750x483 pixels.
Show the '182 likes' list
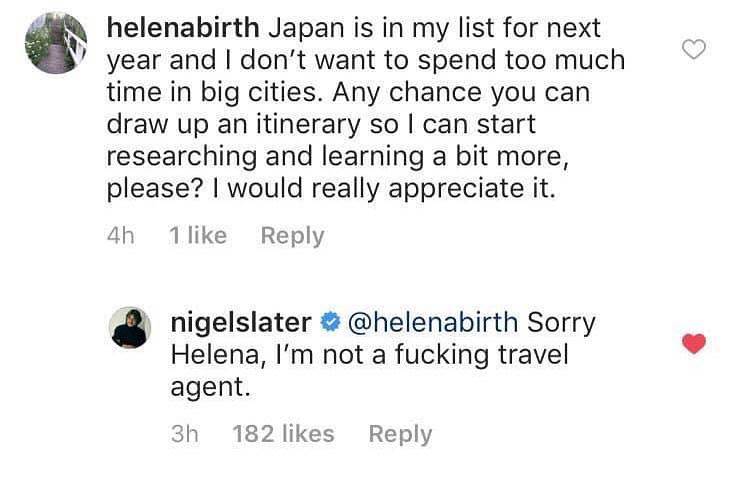[x=283, y=434]
